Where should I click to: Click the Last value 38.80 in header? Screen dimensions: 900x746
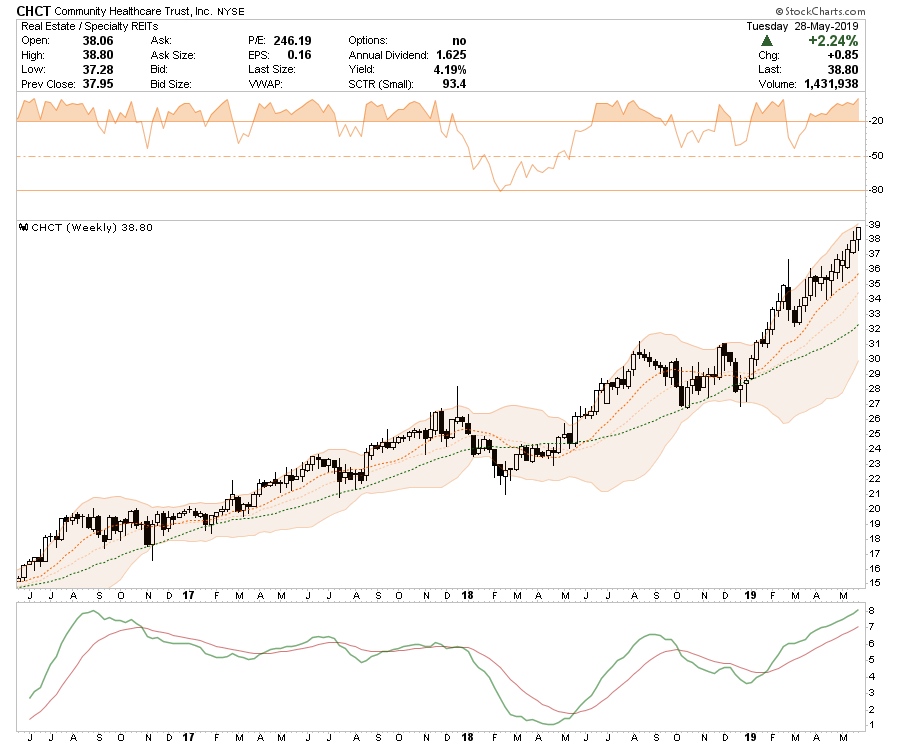pos(843,69)
